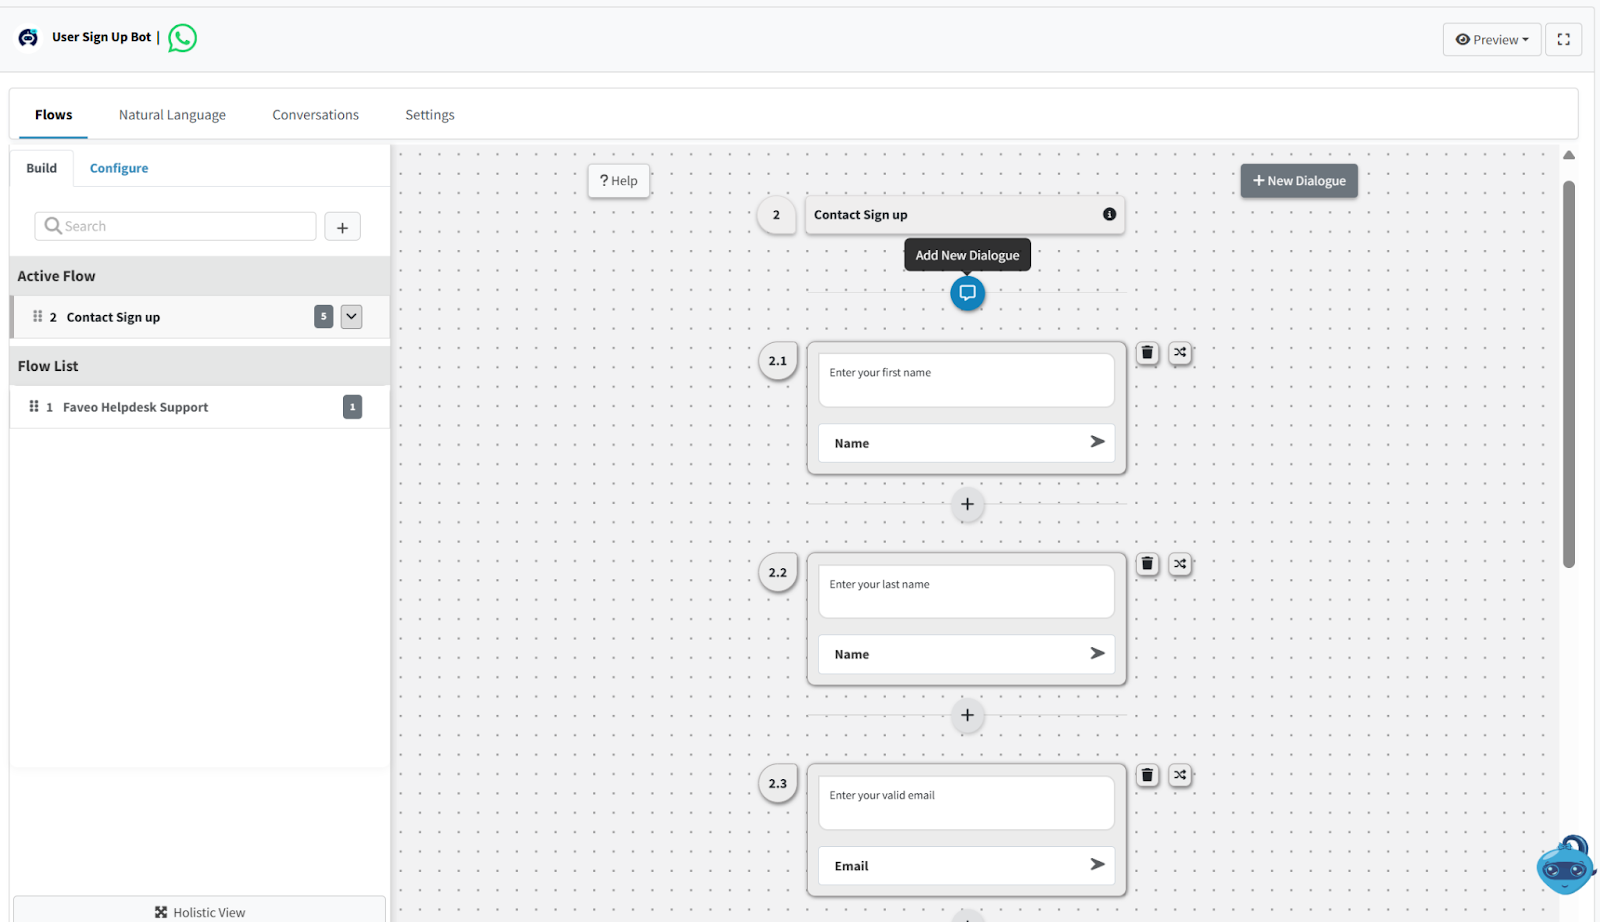Select the Build sub-tab
Image resolution: width=1600 pixels, height=922 pixels.
[x=41, y=168]
